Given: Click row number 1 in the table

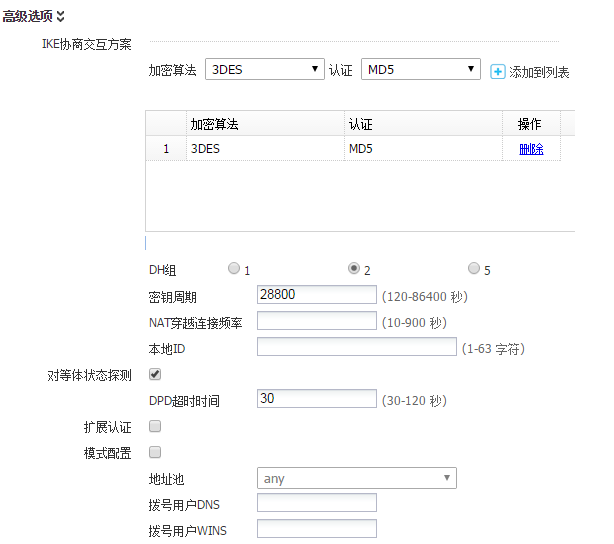Looking at the screenshot, I should (166, 148).
